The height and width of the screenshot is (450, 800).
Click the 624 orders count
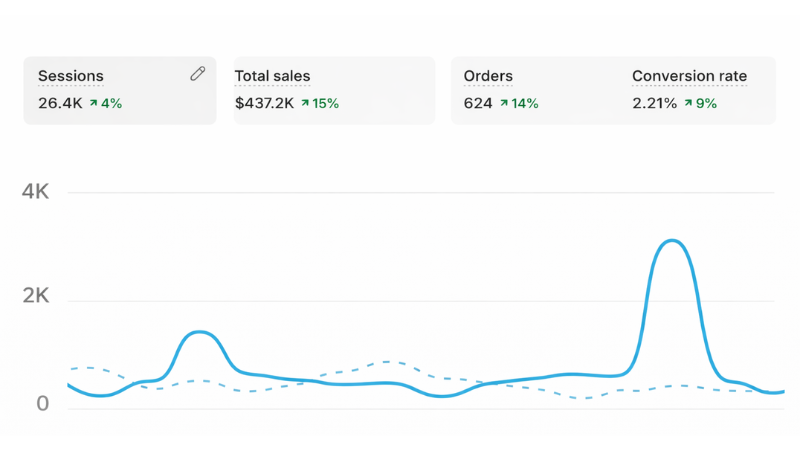point(477,103)
